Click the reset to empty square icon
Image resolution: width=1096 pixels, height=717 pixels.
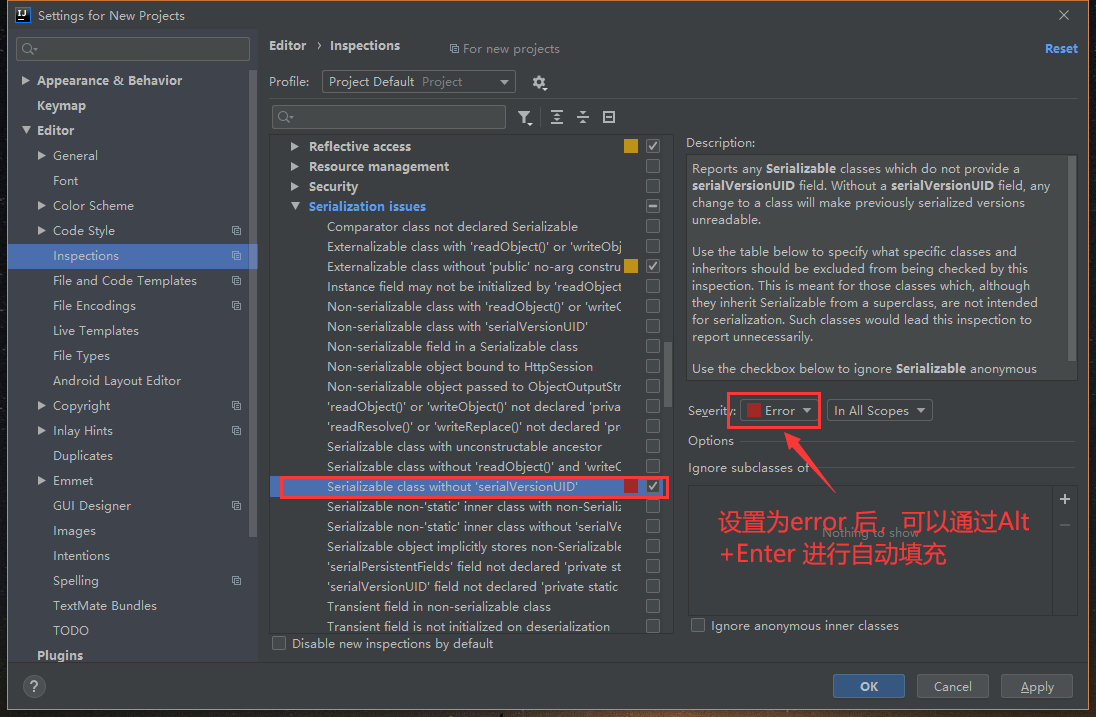[609, 117]
